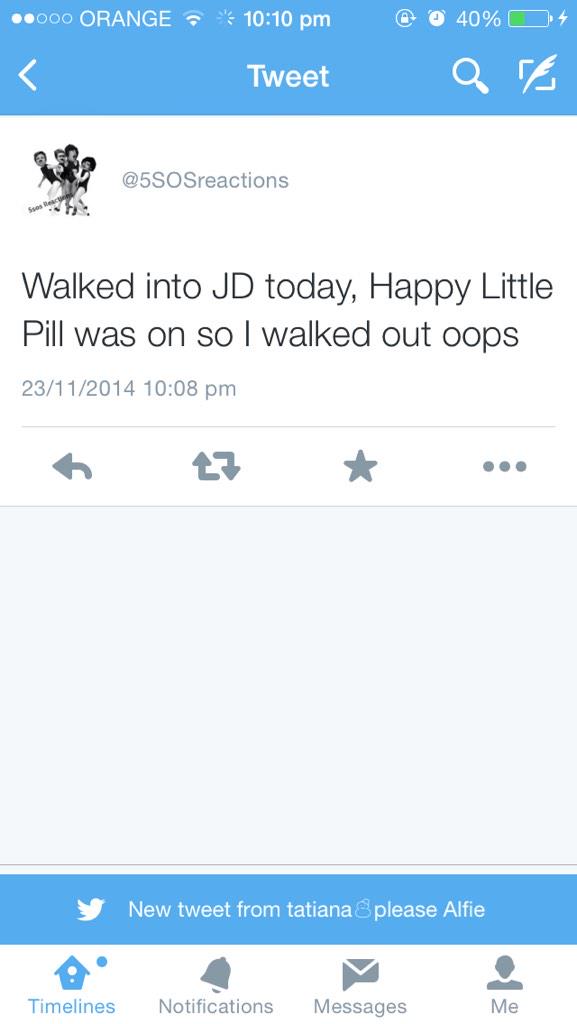
Task: Reply to the tweet with arrow icon
Action: [x=72, y=467]
